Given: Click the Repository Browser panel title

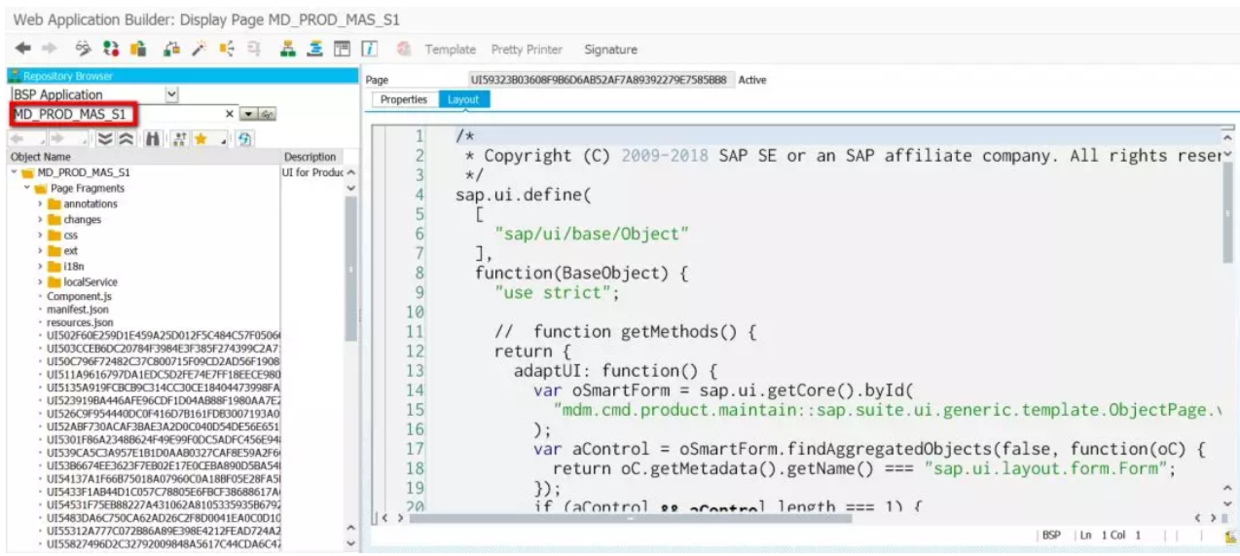Looking at the screenshot, I should (68, 76).
